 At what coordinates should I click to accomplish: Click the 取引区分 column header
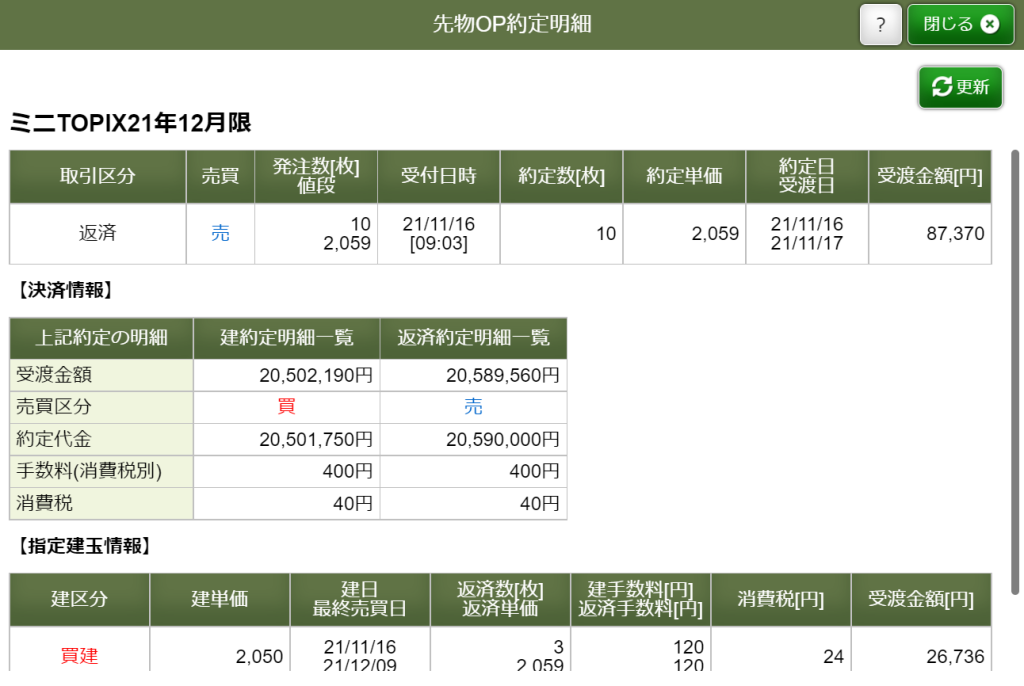pos(98,176)
